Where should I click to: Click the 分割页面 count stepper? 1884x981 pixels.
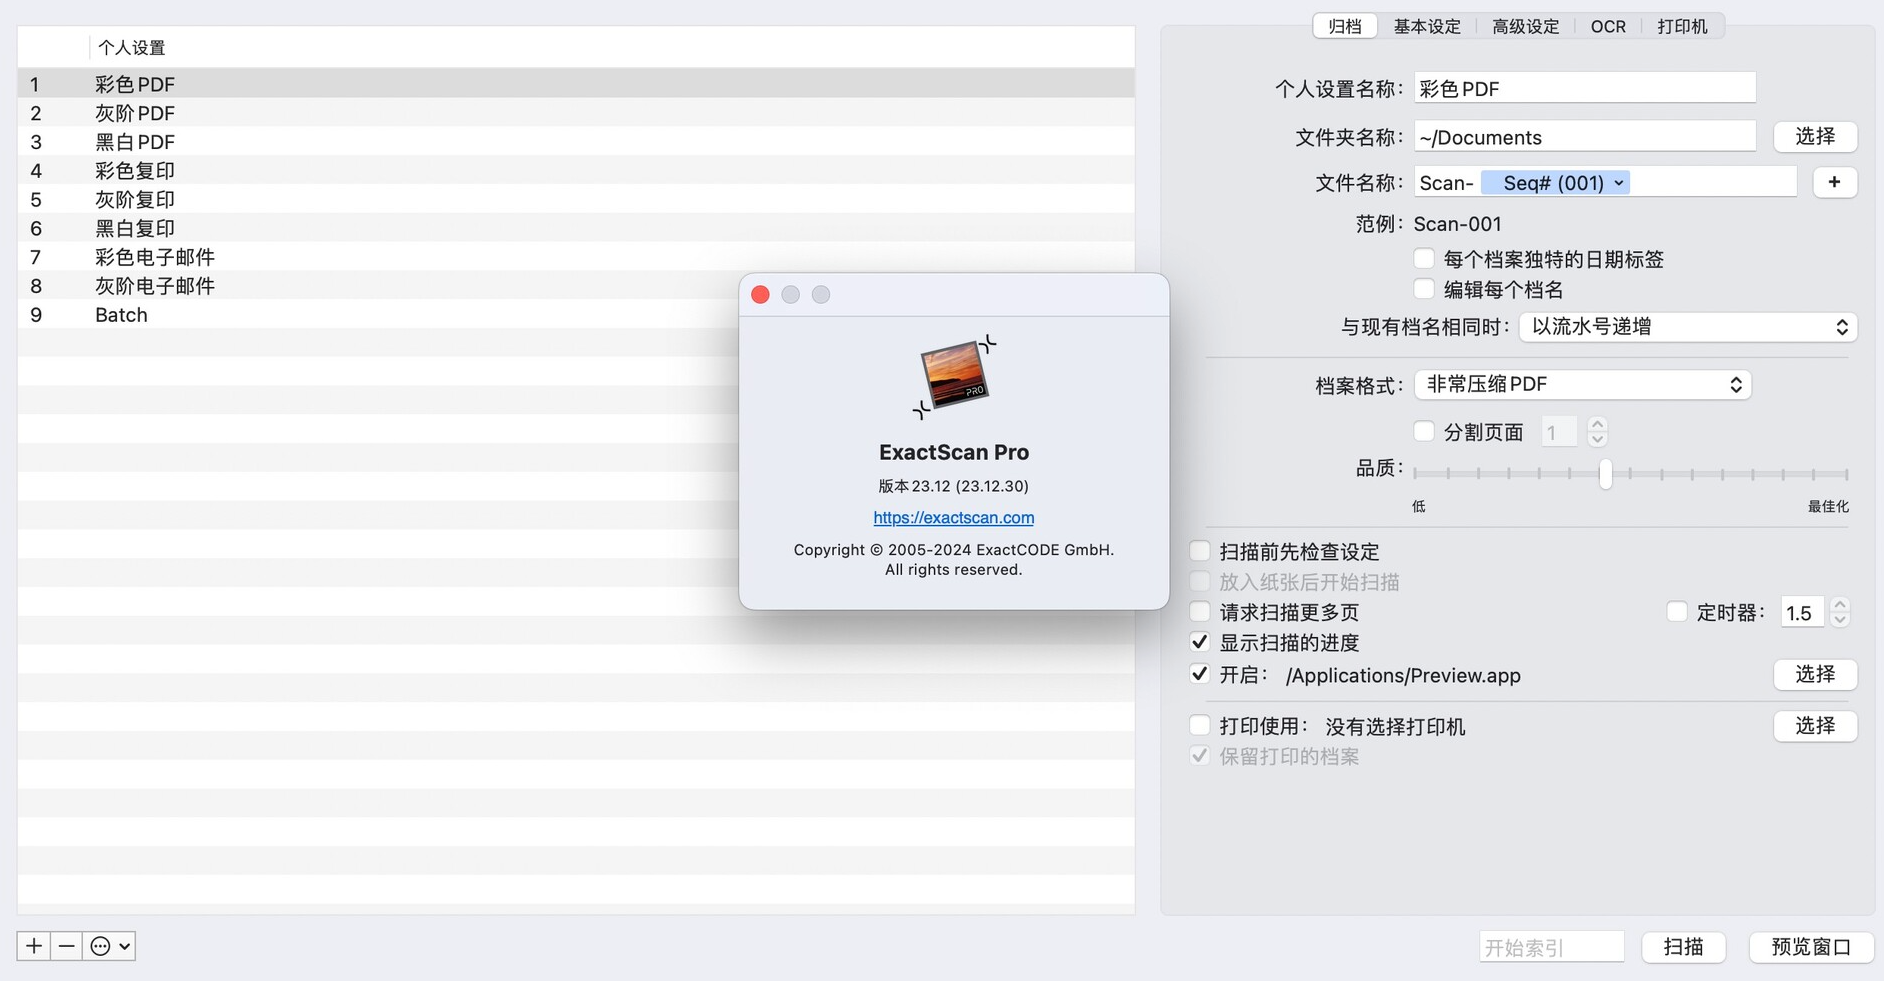[1597, 431]
